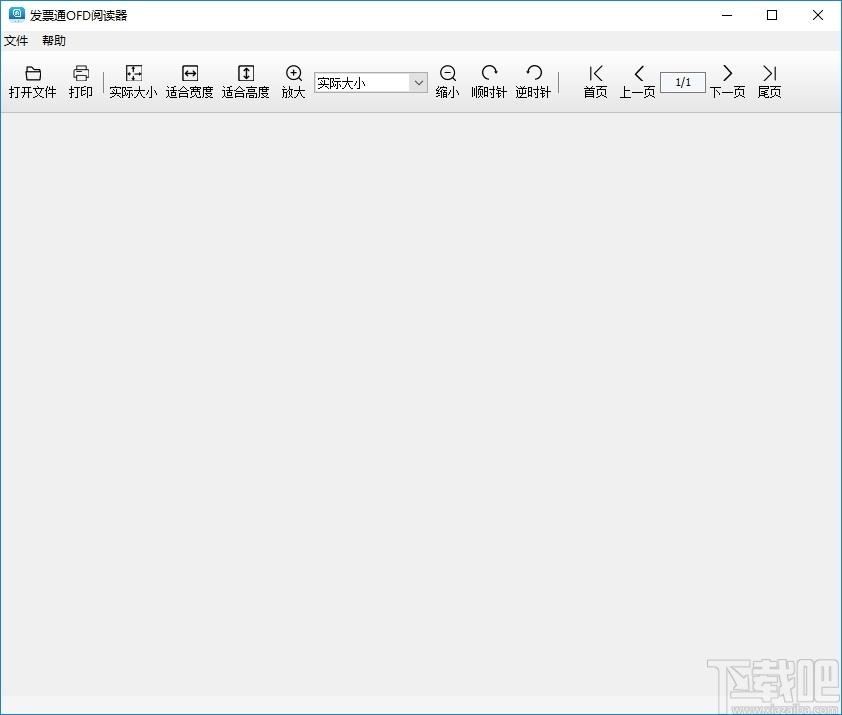842x715 pixels.
Task: Select the fit width icon
Action: tap(190, 73)
